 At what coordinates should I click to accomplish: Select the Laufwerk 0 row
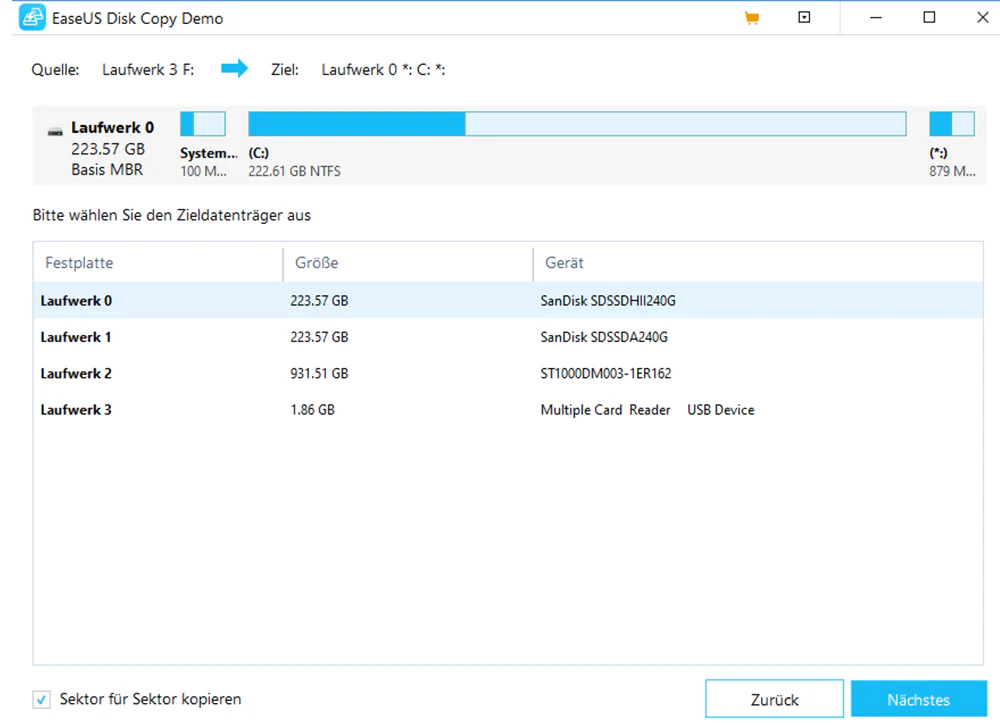[x=508, y=300]
